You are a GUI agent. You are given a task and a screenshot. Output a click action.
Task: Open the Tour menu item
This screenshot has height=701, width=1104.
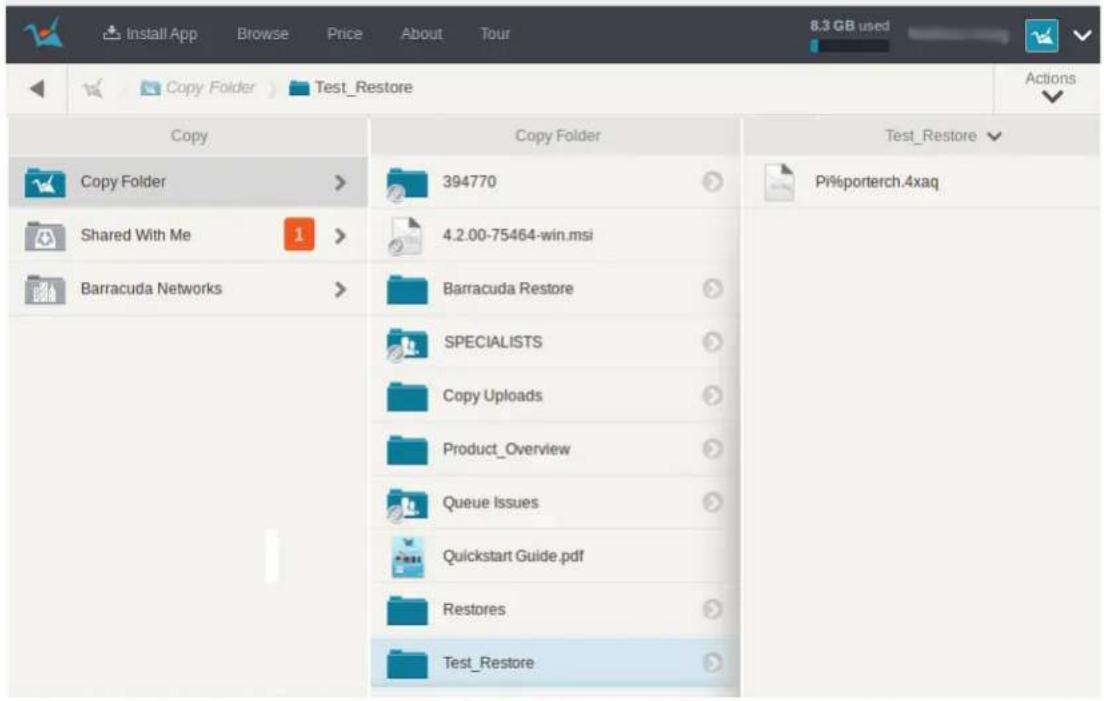[x=494, y=34]
